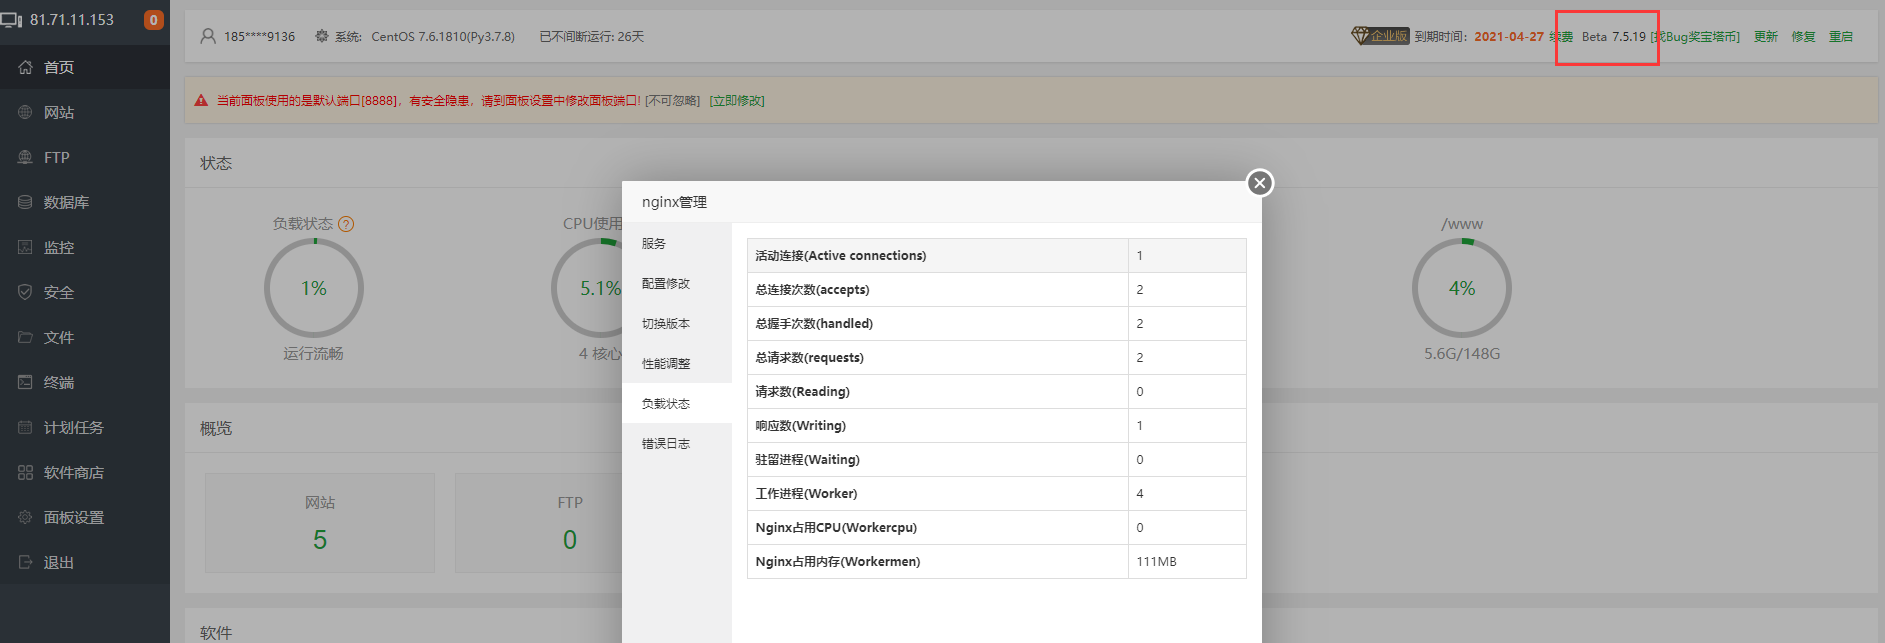
Task: Click the 负载状态 1% gauge
Action: (314, 288)
